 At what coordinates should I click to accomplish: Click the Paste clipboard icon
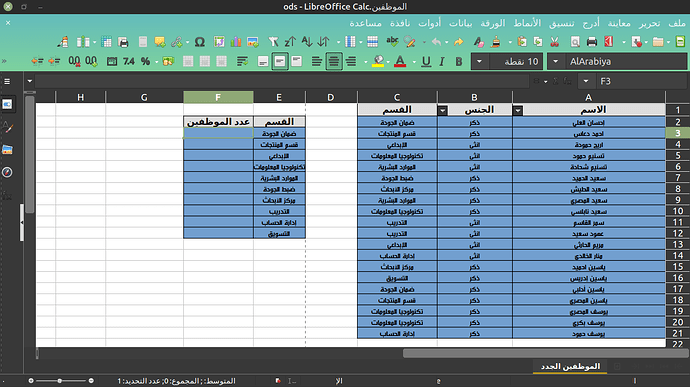coord(522,42)
